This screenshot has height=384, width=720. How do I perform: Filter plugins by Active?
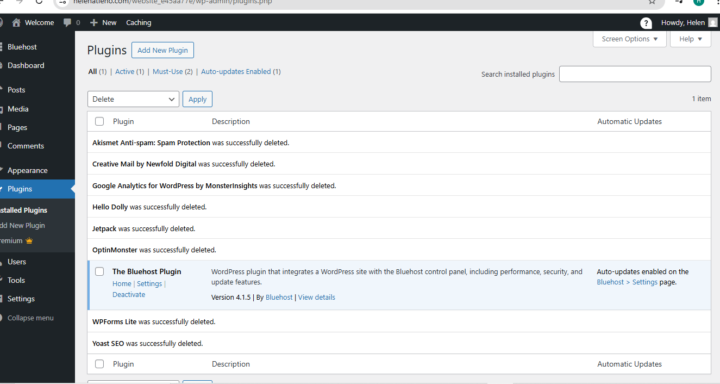click(x=124, y=72)
